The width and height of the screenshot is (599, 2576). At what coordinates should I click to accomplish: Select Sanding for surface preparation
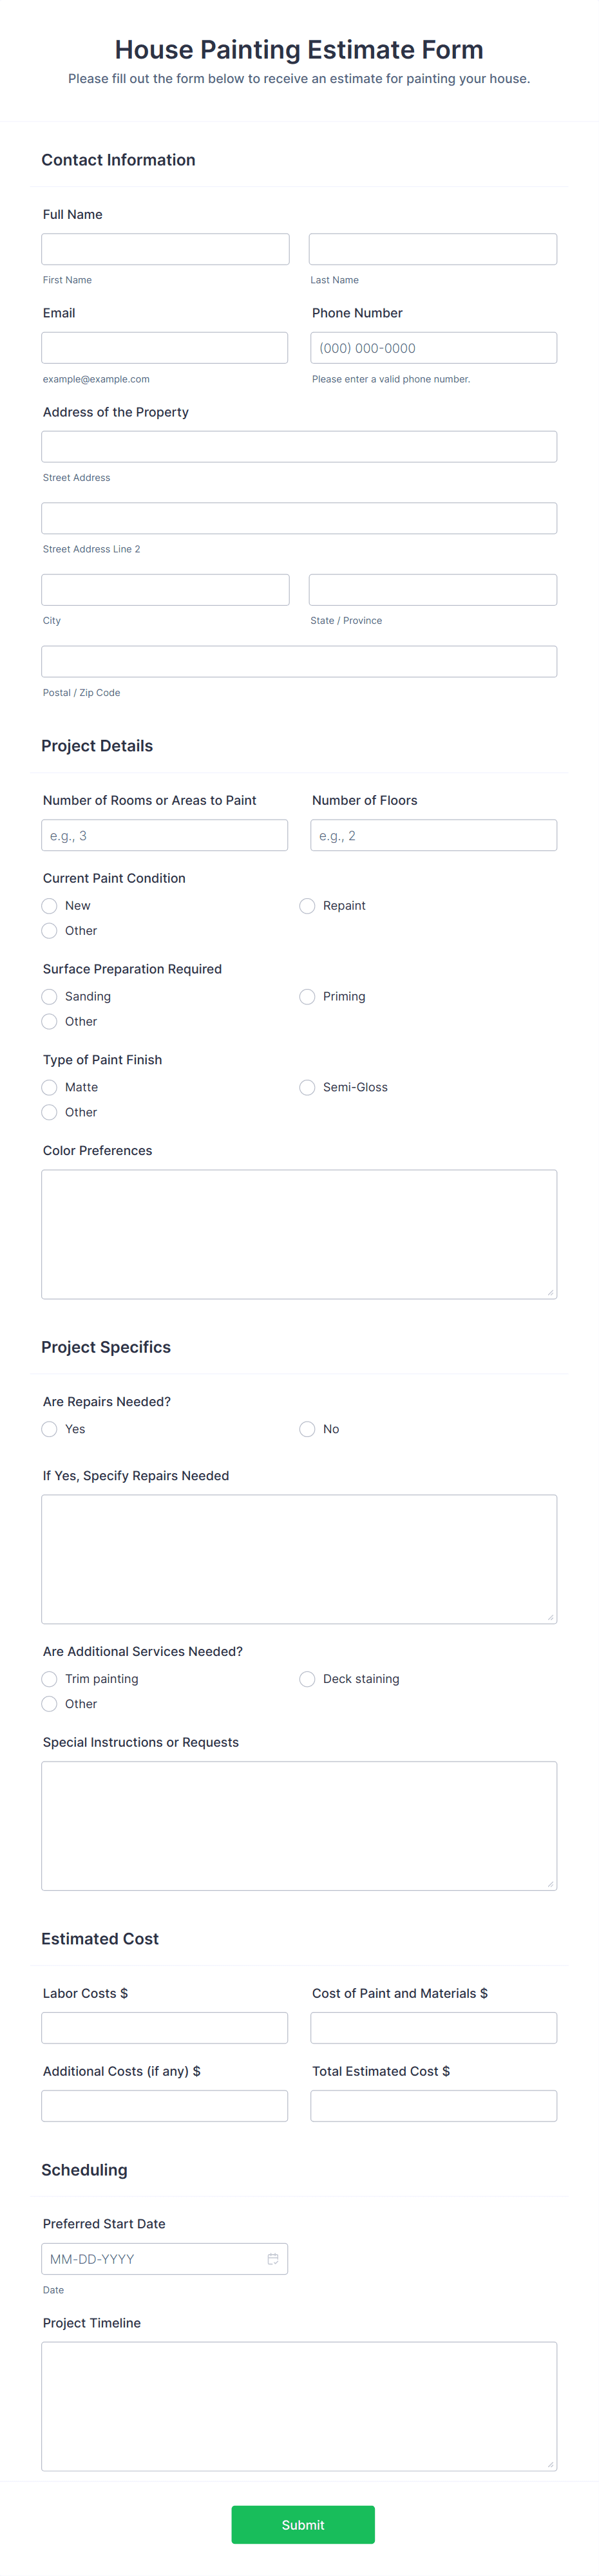(x=49, y=996)
